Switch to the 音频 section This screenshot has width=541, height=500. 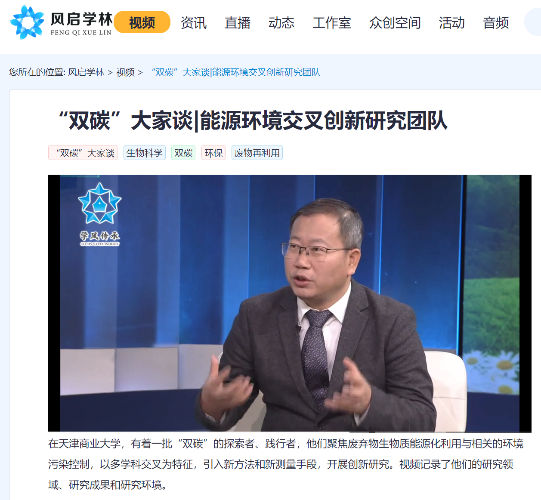[x=496, y=23]
